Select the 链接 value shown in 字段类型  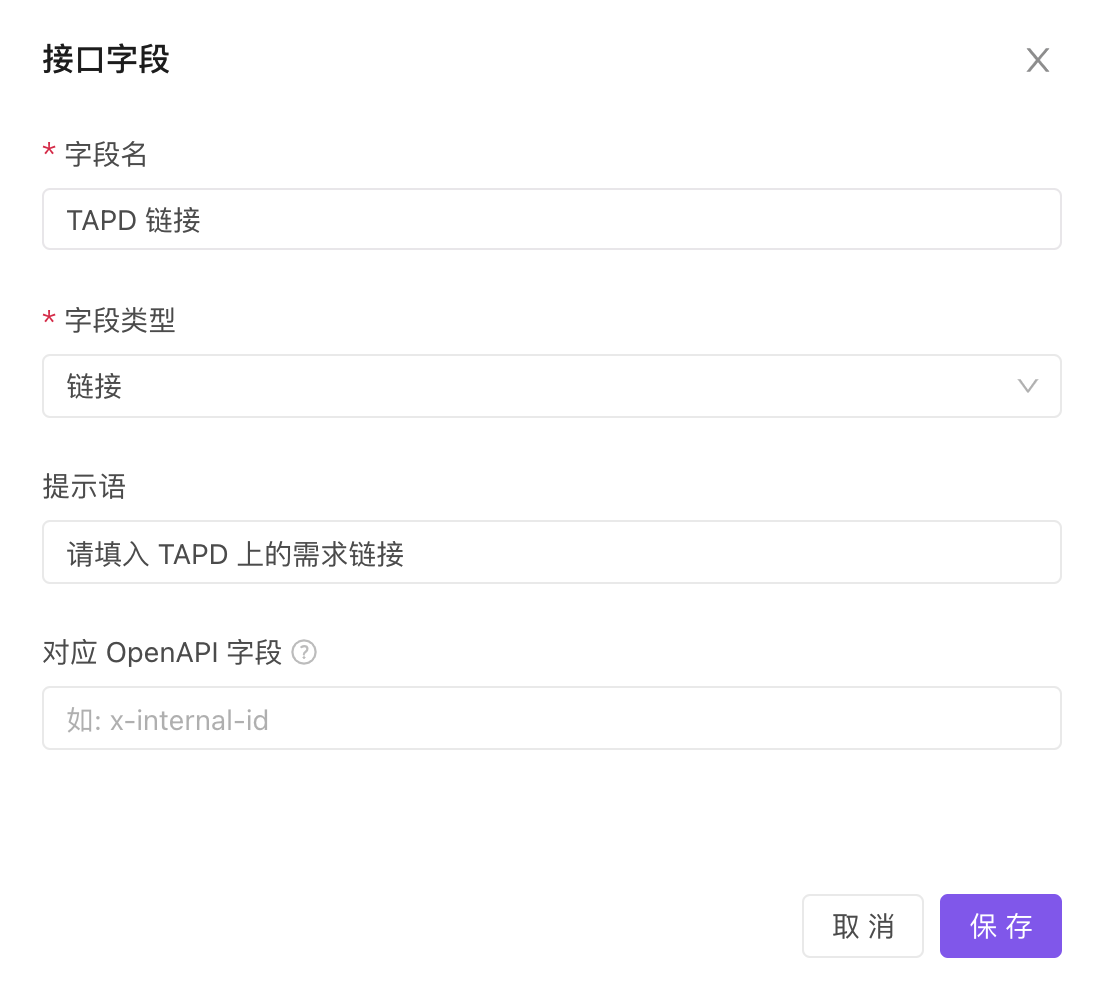95,386
